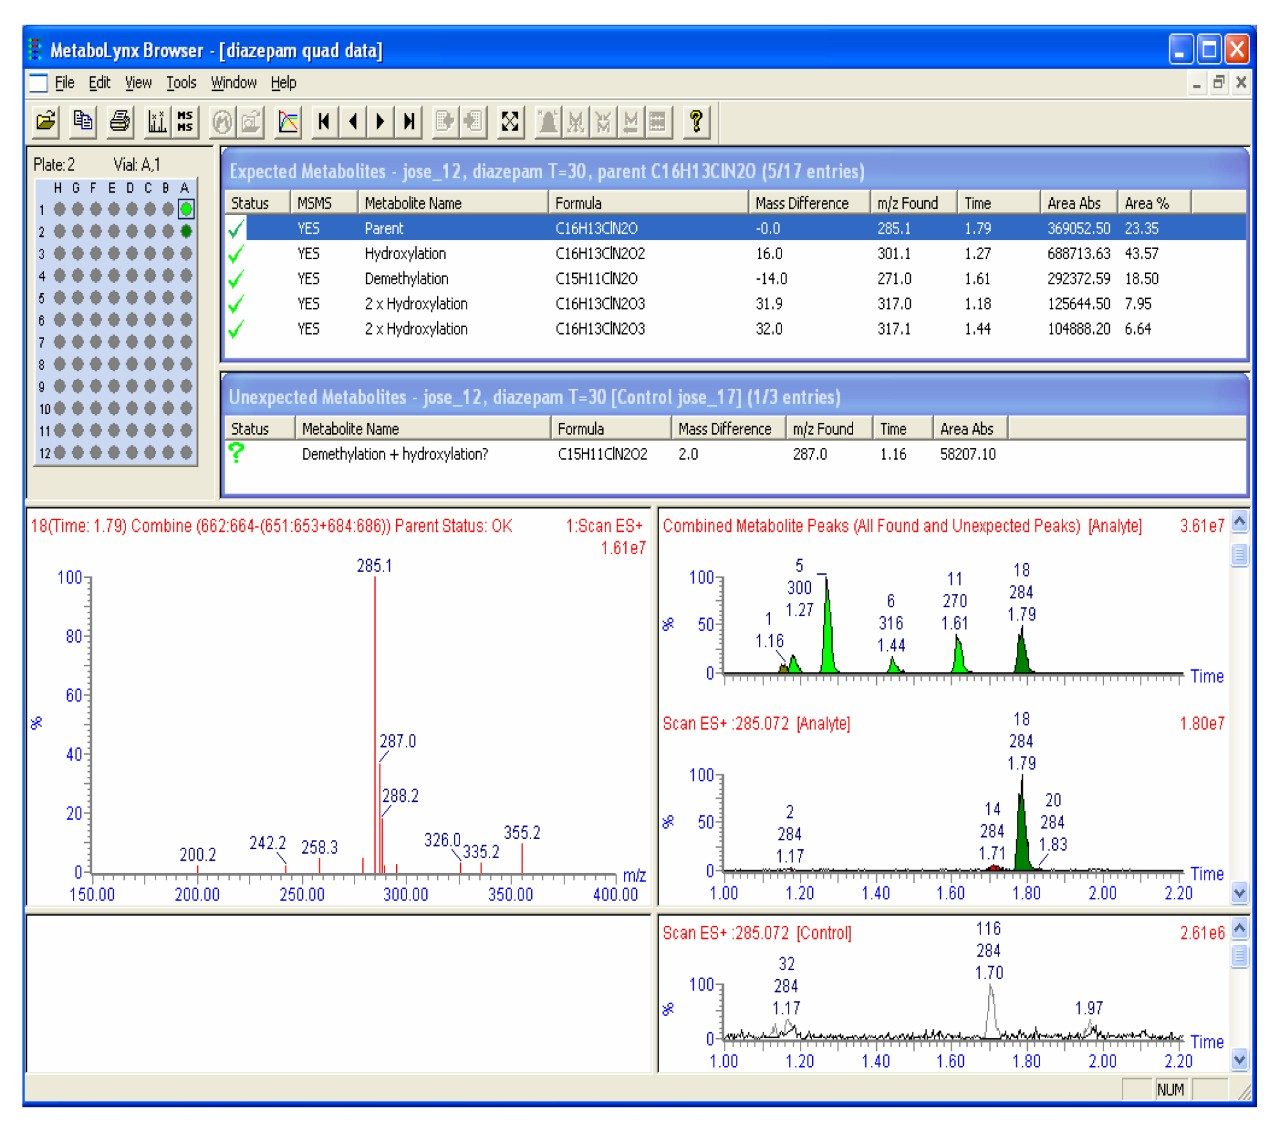Select 2 x Hydroxylation row at time 1.44
This screenshot has height=1132, width=1280.
point(735,329)
